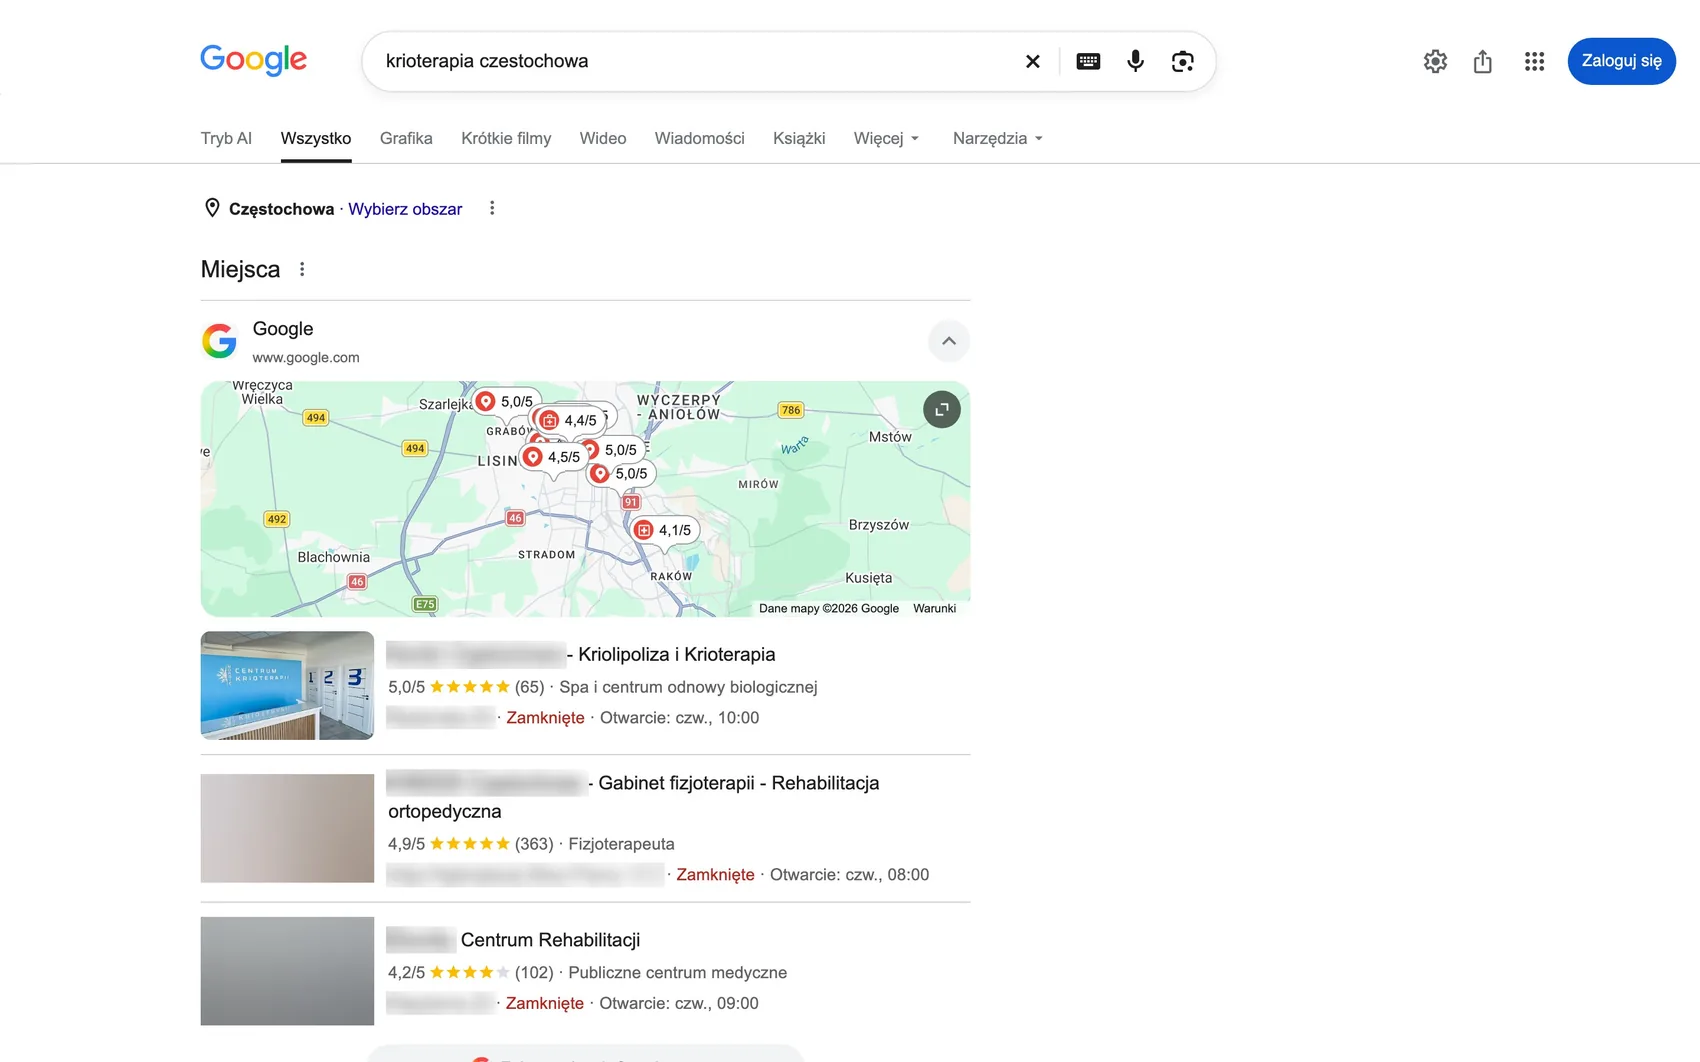Viewport: 1700px width, 1062px height.
Task: Open photo thumbnail for Gabinet fizjoterapii listing
Action: point(287,828)
